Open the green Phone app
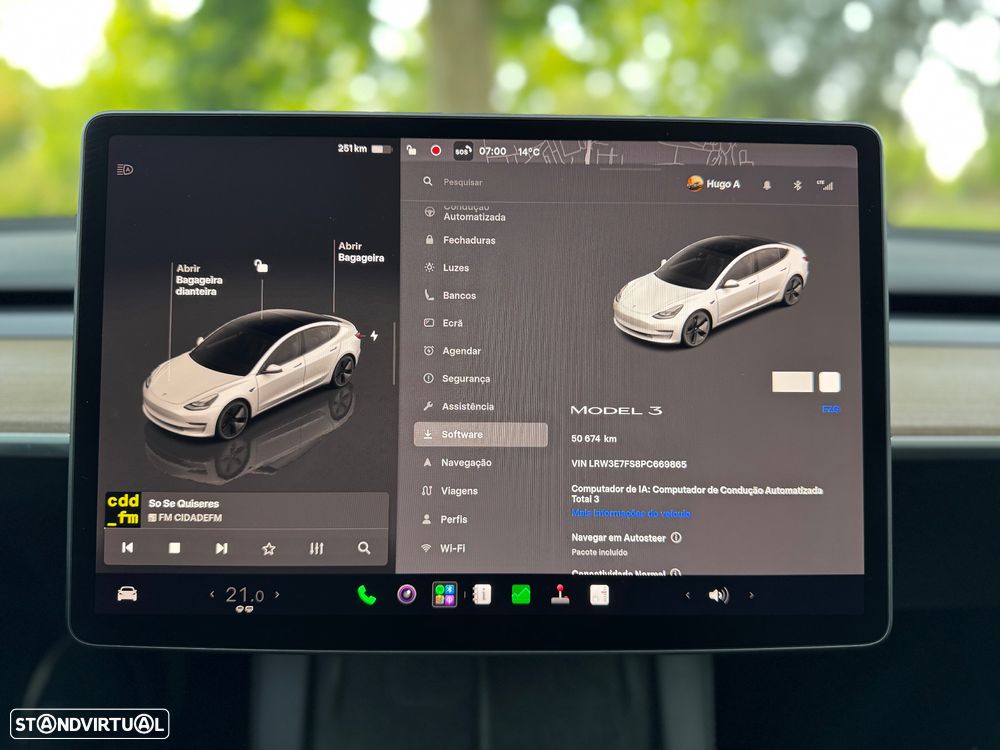This screenshot has width=1000, height=750. (x=366, y=594)
